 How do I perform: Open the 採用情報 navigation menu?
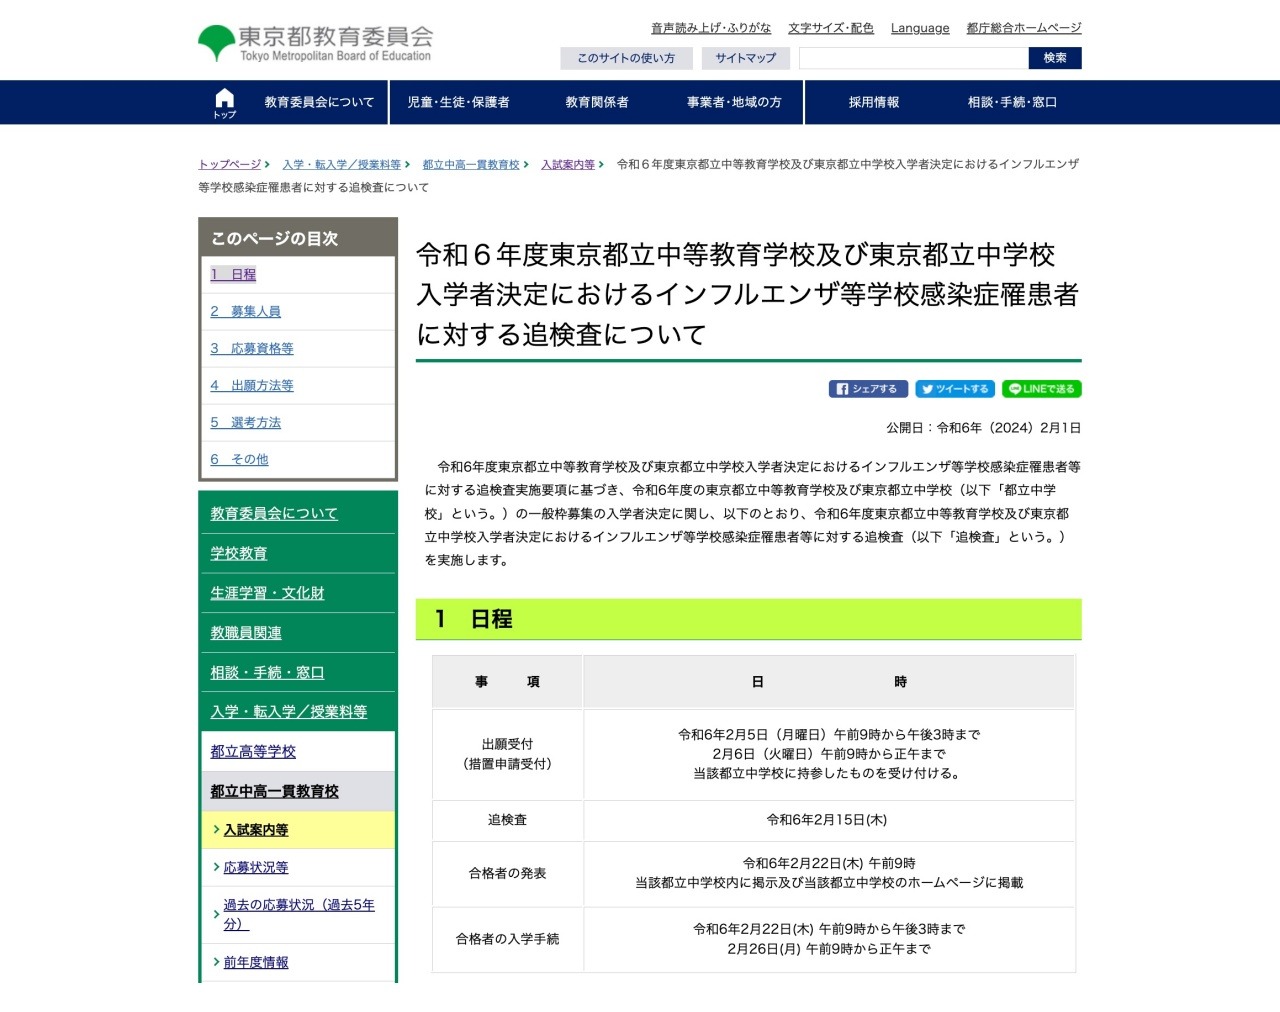coord(874,103)
